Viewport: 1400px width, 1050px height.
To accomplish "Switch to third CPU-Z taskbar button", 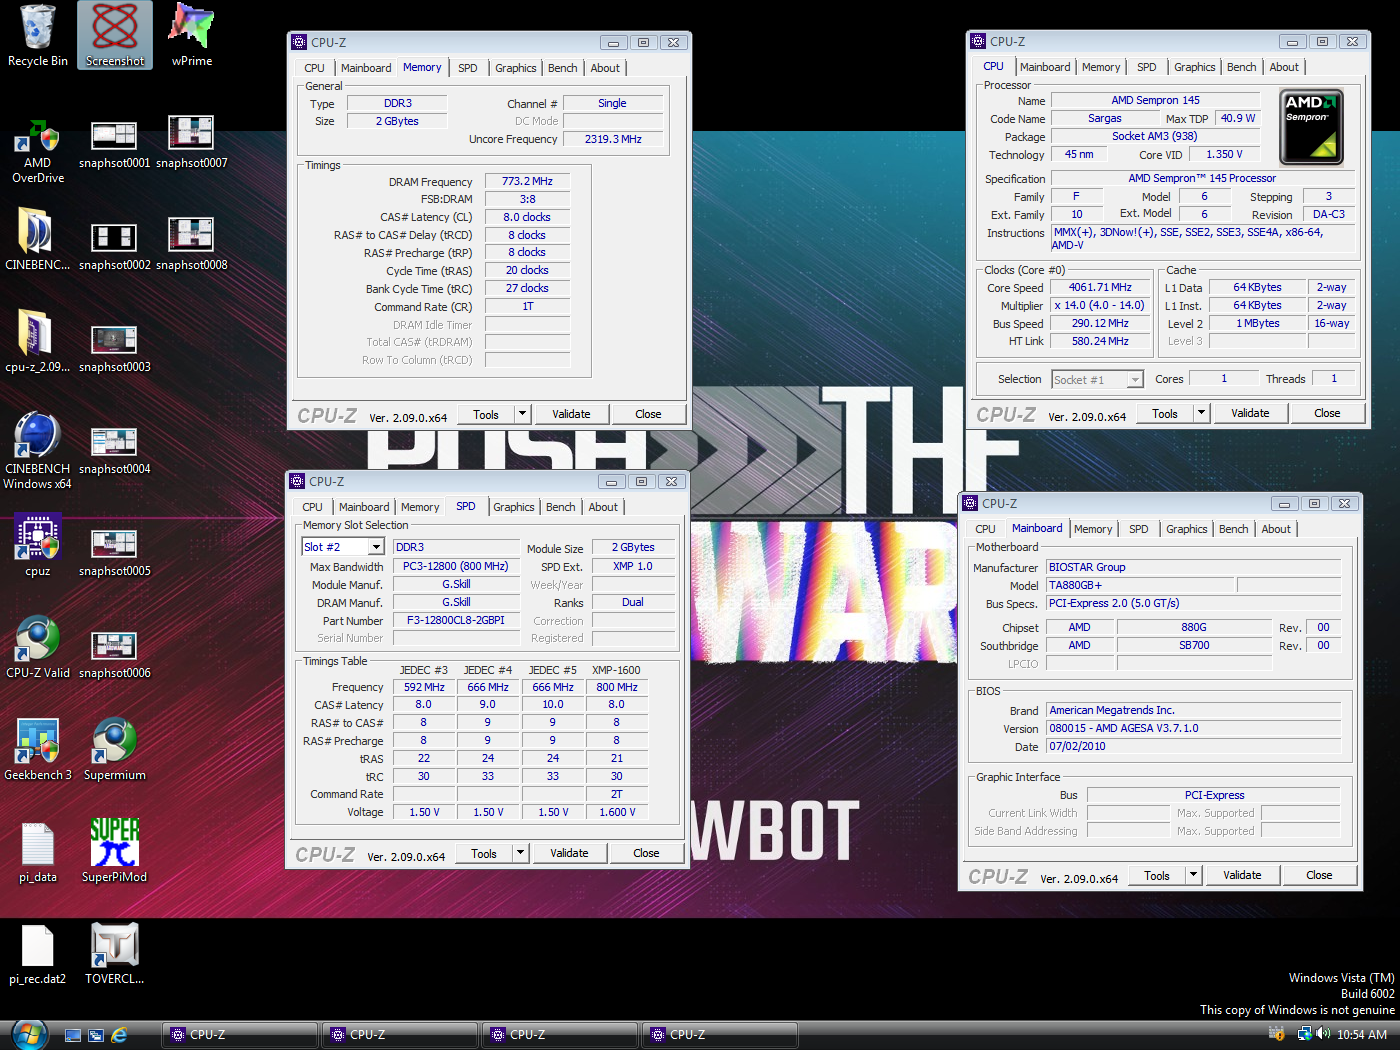I will coord(559,1035).
